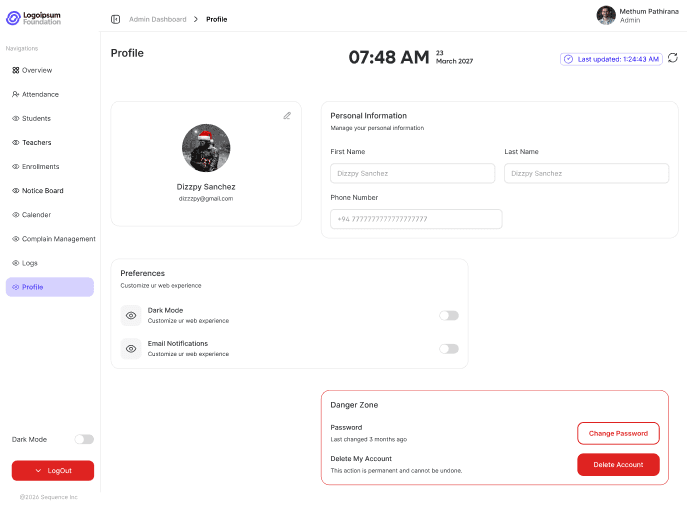The image size is (687, 510).
Task: Click the Notice Board eye icon
Action: coord(16,191)
